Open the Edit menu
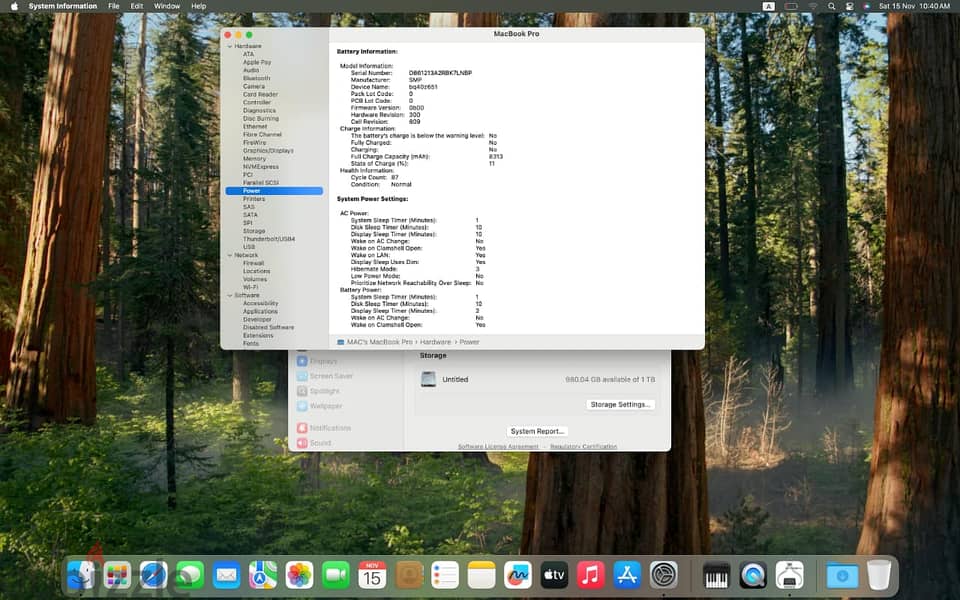This screenshot has height=600, width=960. pos(137,6)
